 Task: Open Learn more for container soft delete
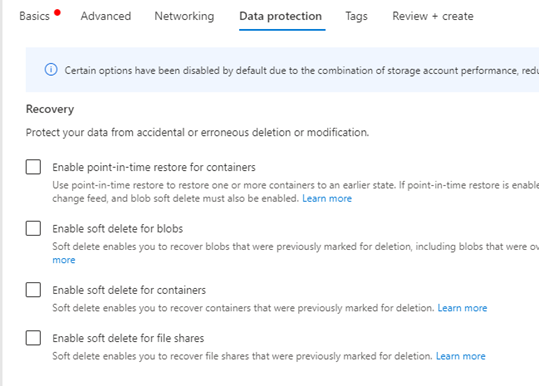pos(462,308)
